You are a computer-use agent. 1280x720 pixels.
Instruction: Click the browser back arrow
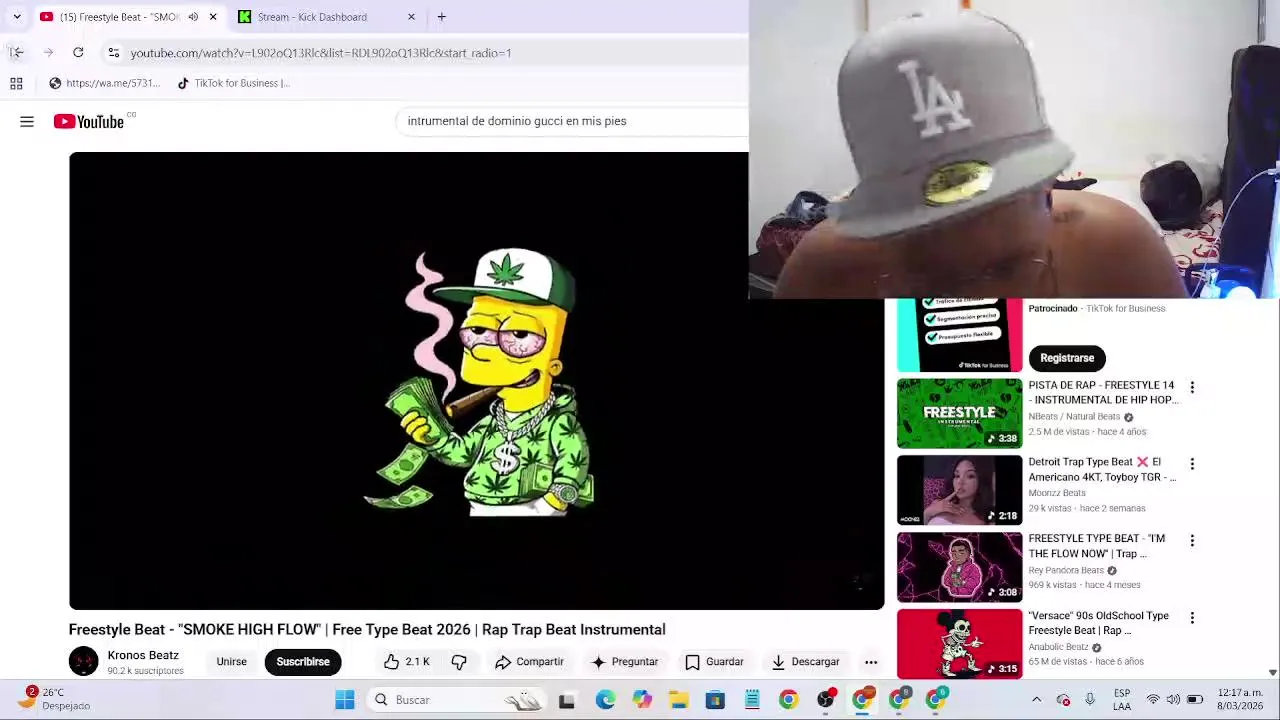click(16, 53)
